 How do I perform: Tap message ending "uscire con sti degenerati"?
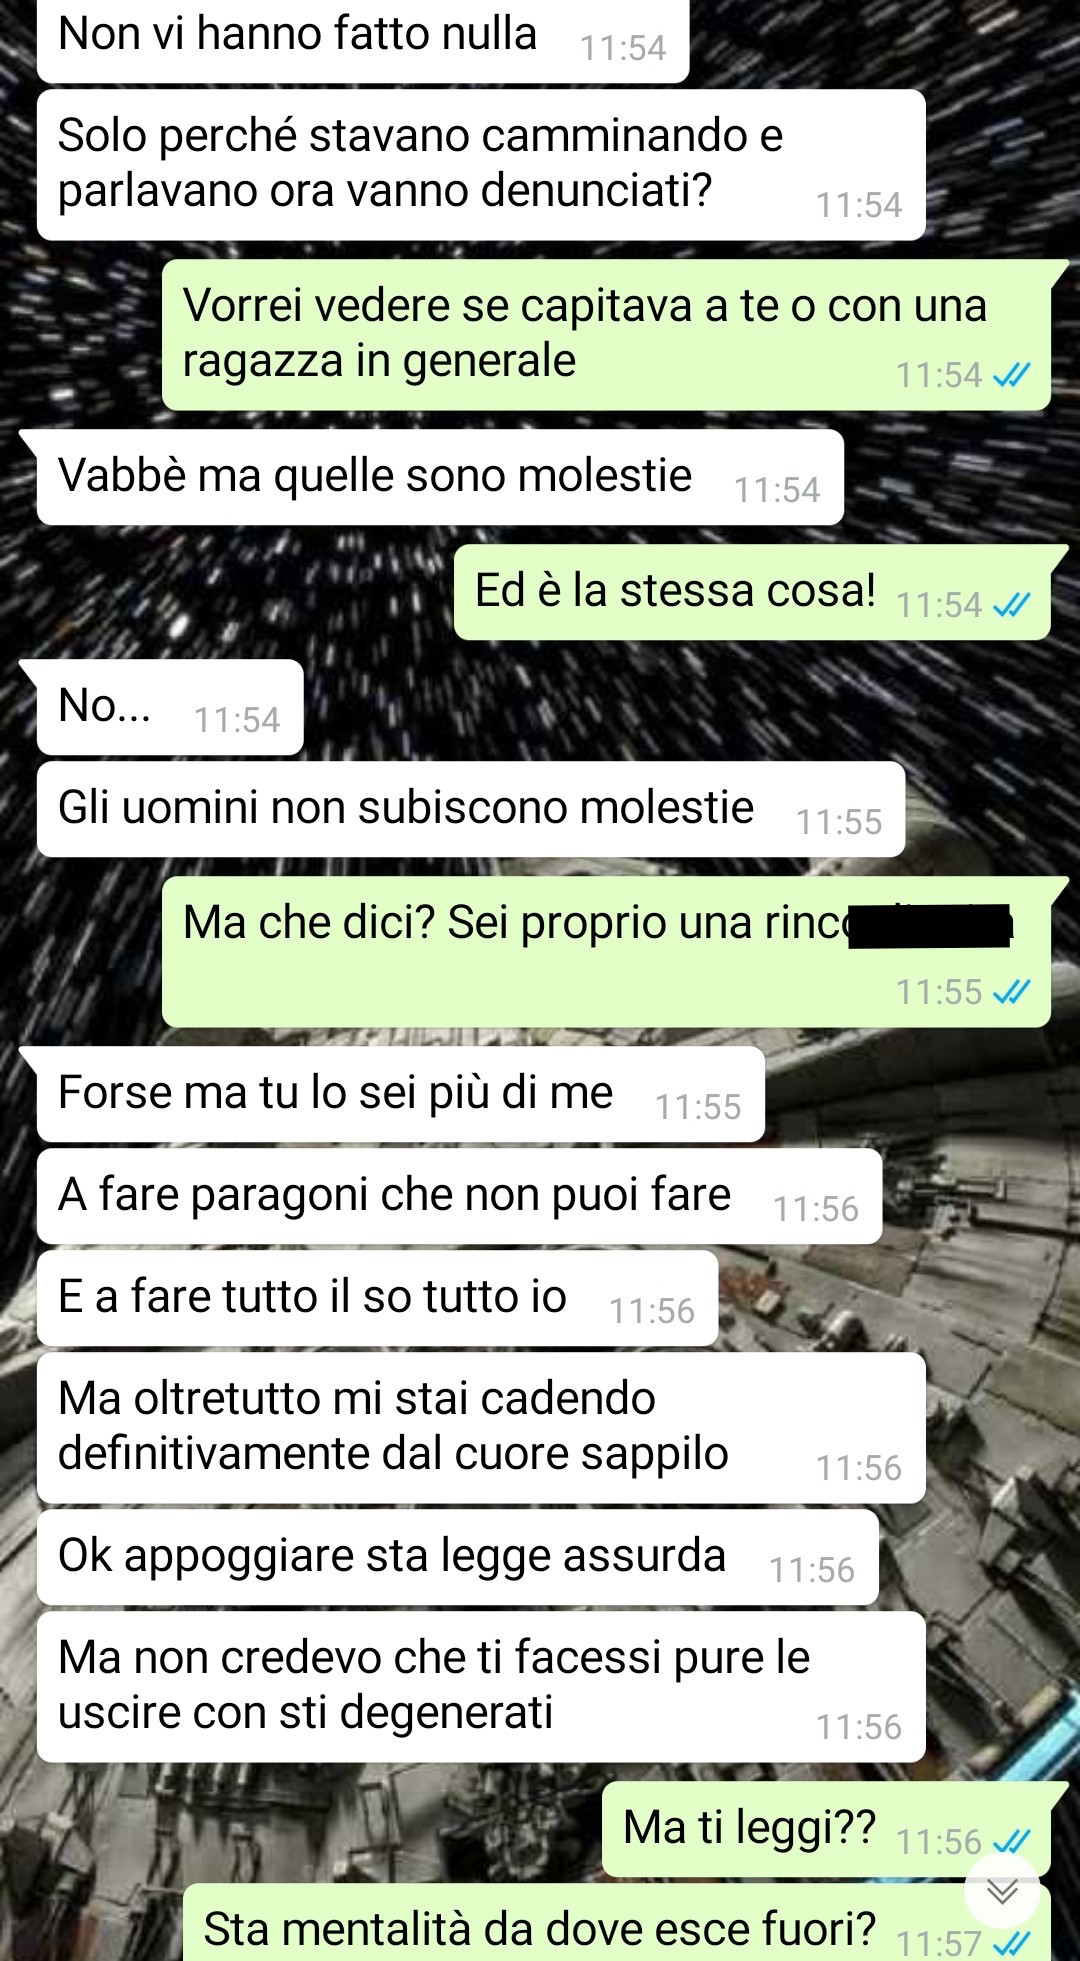[481, 1687]
